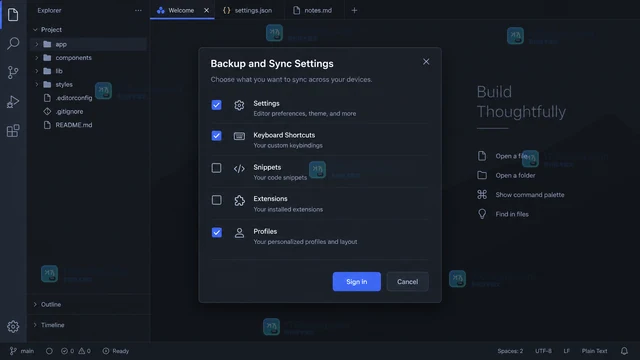Image resolution: width=640 pixels, height=360 pixels.
Task: Click the sync circle icon in status bar
Action: pyautogui.click(x=49, y=351)
